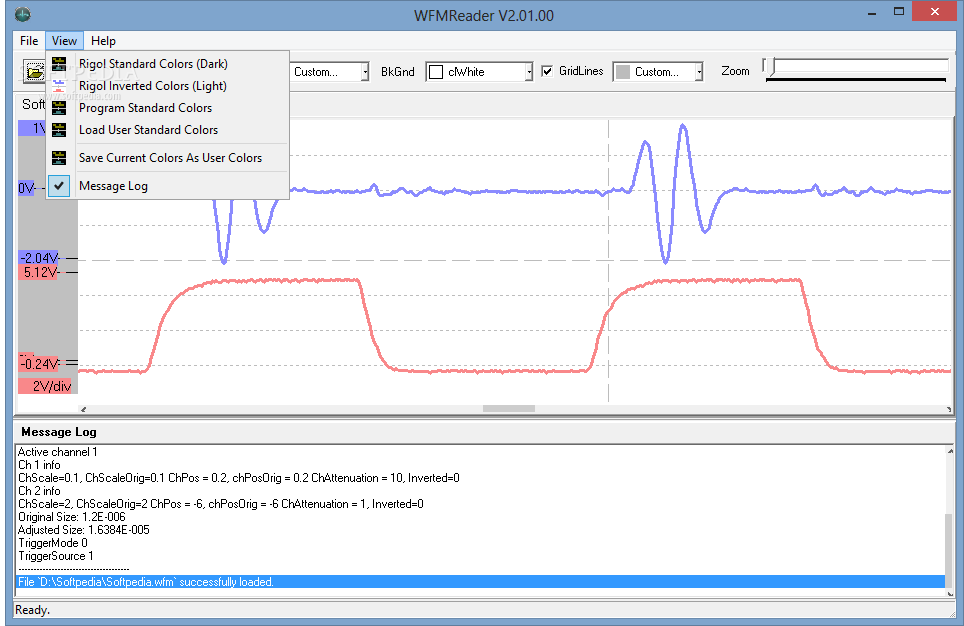Click the Message Log checkmark icon
Image resolution: width=964 pixels, height=626 pixels.
tap(59, 186)
